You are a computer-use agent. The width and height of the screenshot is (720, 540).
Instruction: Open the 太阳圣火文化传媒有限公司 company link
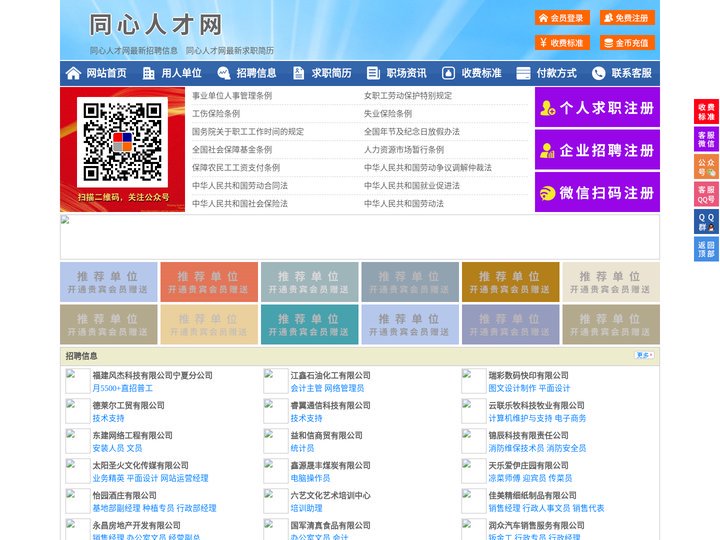point(141,465)
